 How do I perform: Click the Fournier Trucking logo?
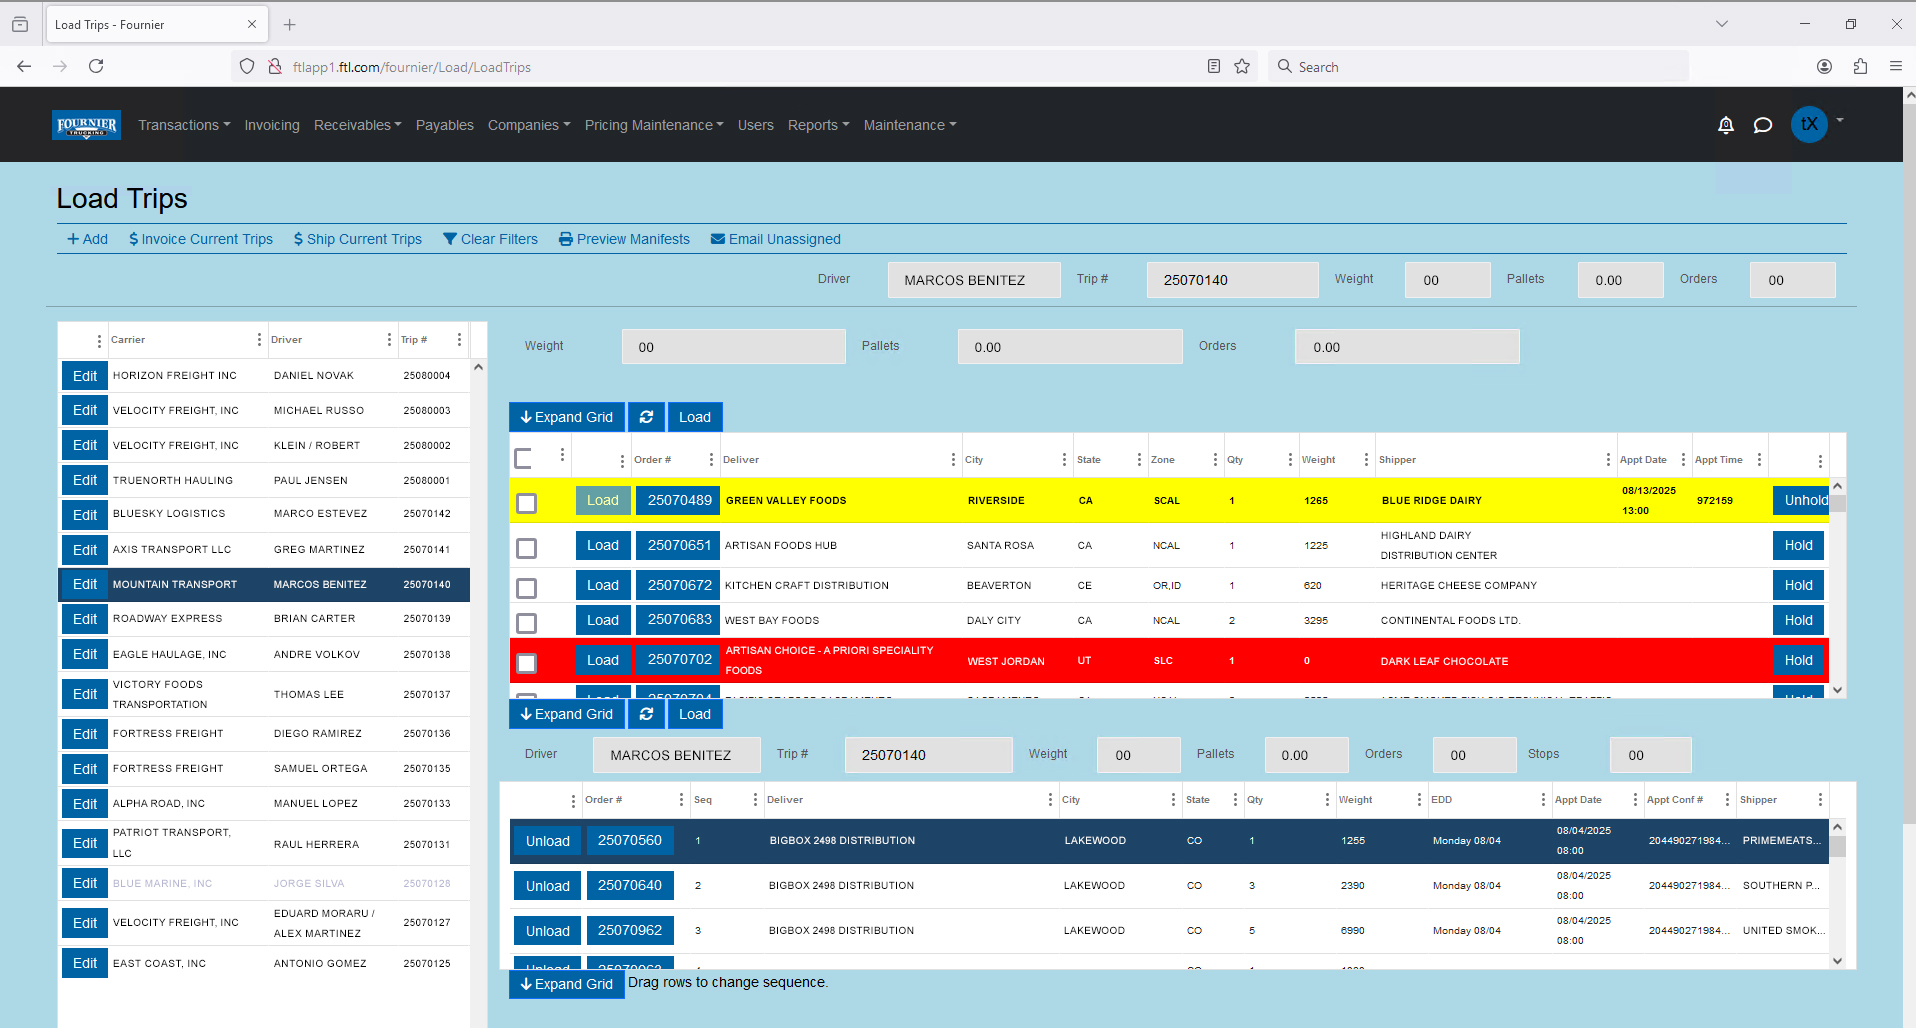(x=87, y=125)
